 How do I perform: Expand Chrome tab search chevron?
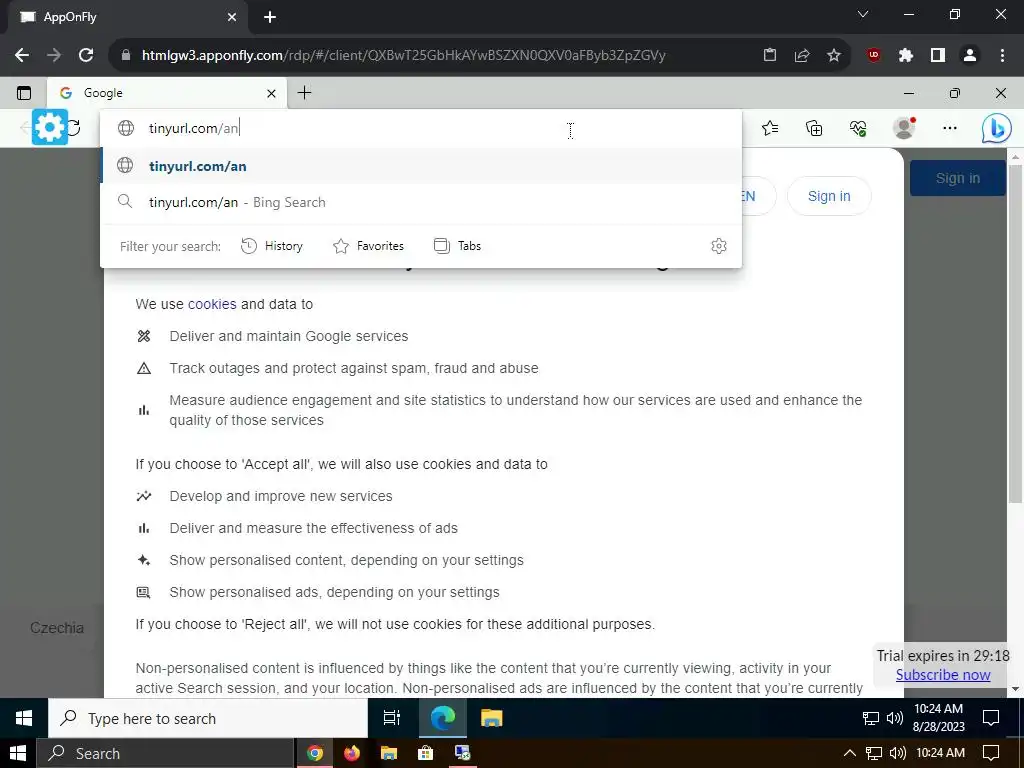pyautogui.click(x=863, y=14)
